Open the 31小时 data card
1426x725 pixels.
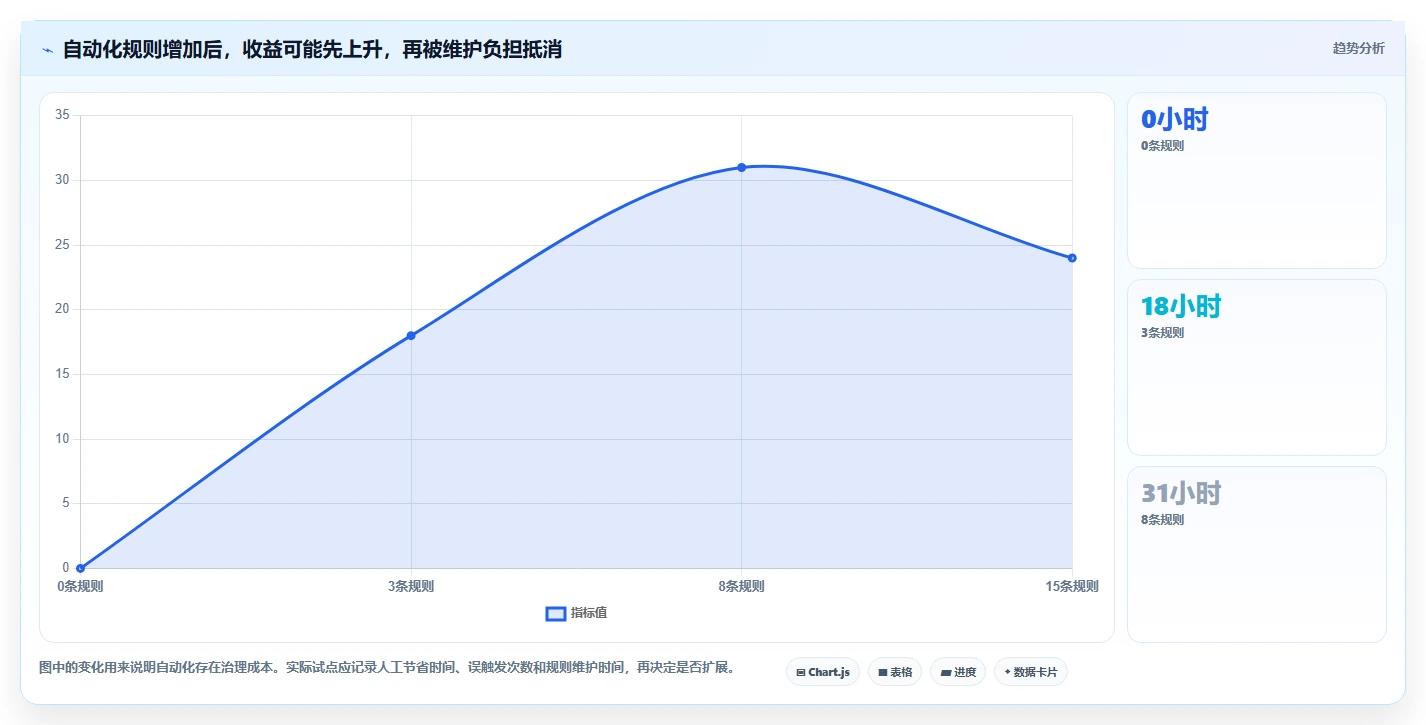[x=1256, y=554]
